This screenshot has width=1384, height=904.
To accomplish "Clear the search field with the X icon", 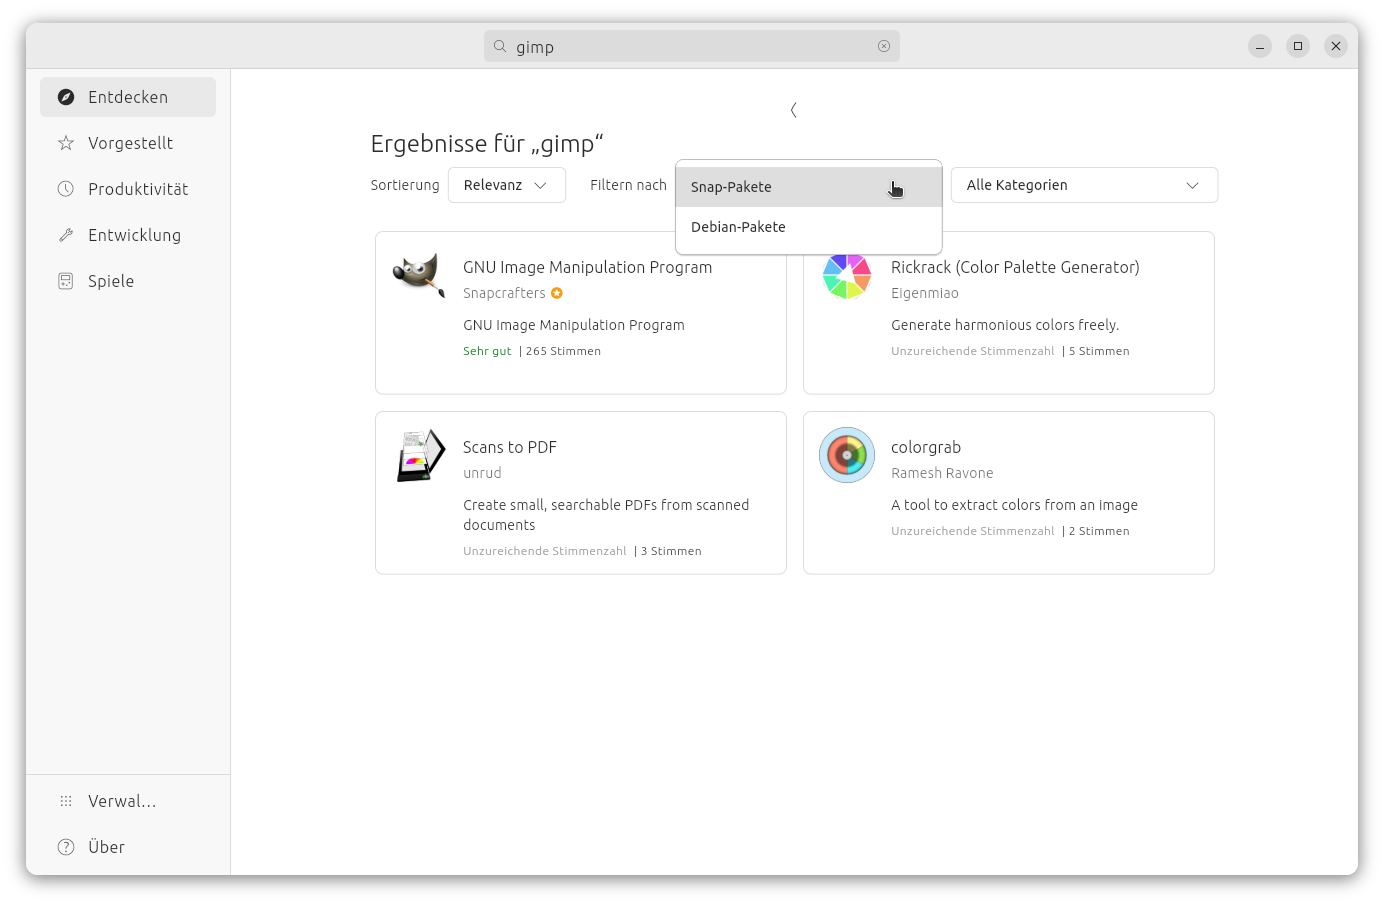I will [884, 46].
